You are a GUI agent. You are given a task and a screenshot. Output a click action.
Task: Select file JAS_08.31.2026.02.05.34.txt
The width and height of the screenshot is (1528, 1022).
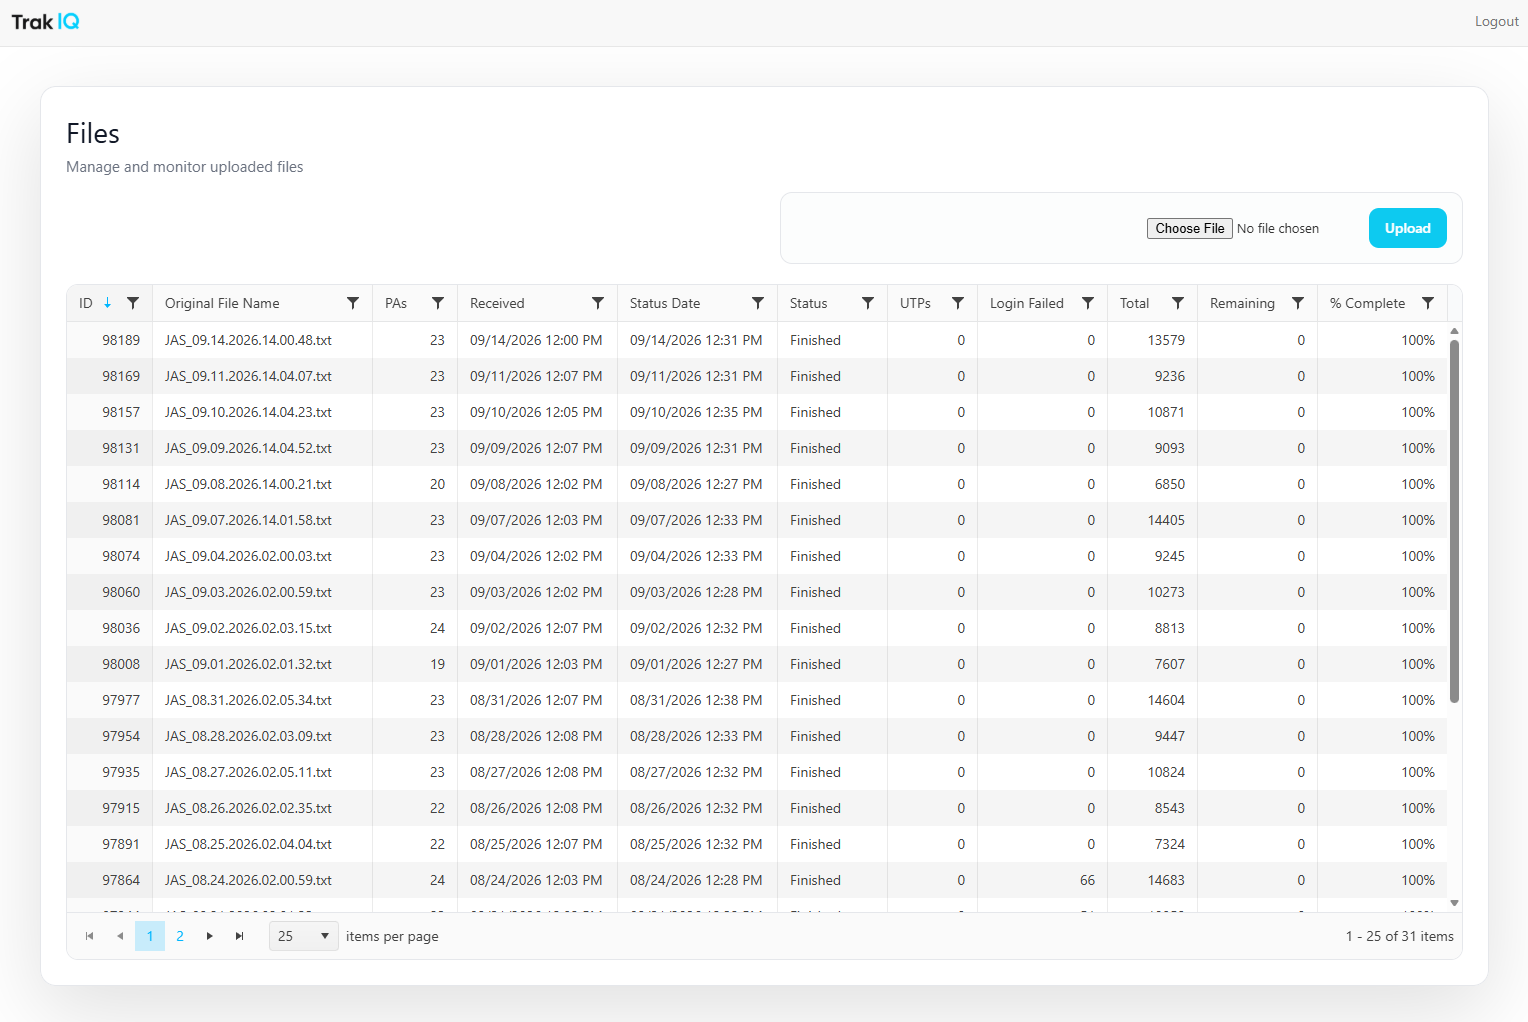click(248, 700)
